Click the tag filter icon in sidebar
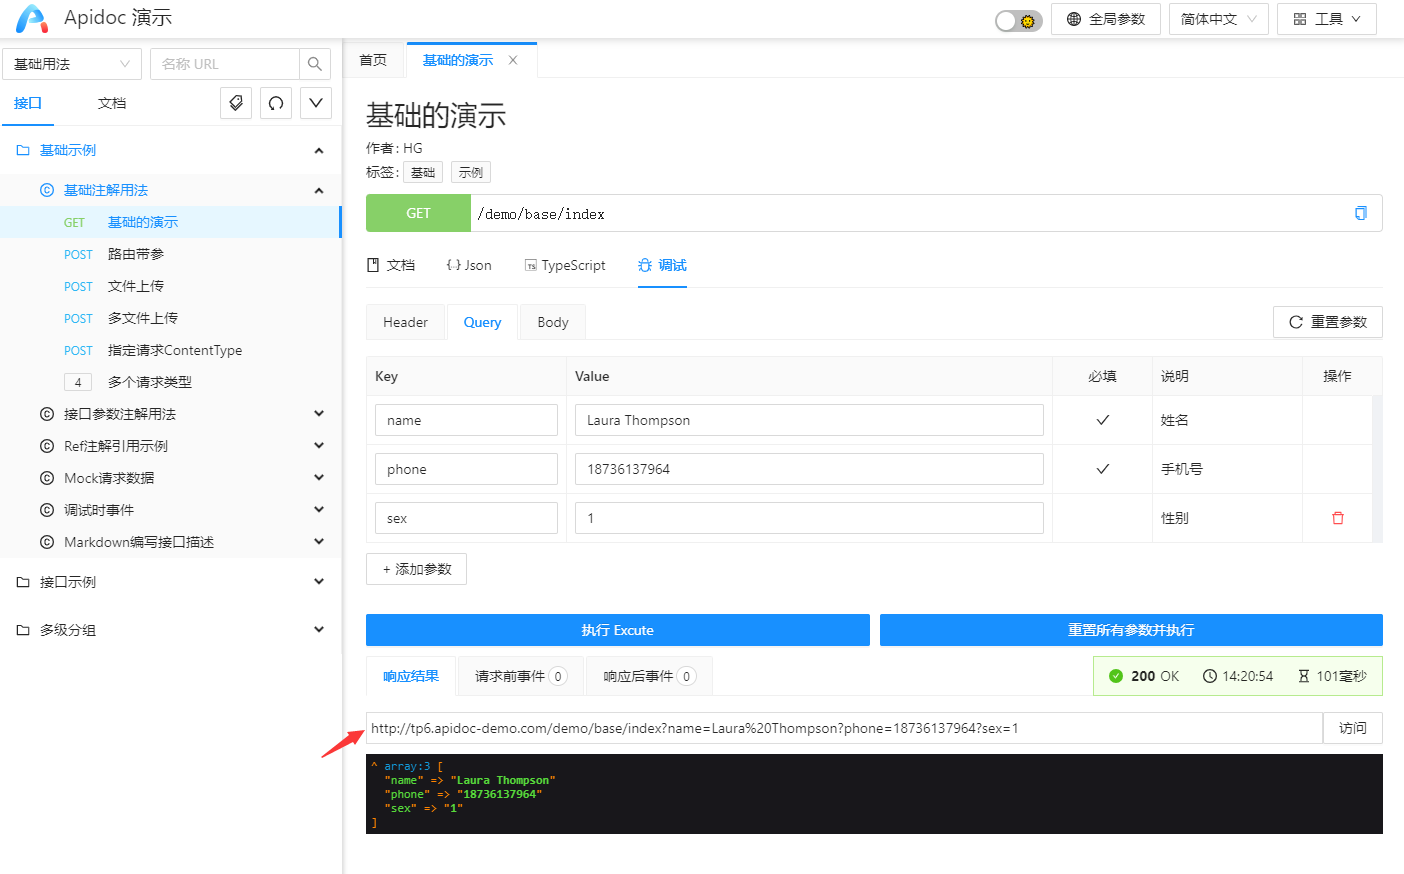The height and width of the screenshot is (874, 1404). (236, 103)
